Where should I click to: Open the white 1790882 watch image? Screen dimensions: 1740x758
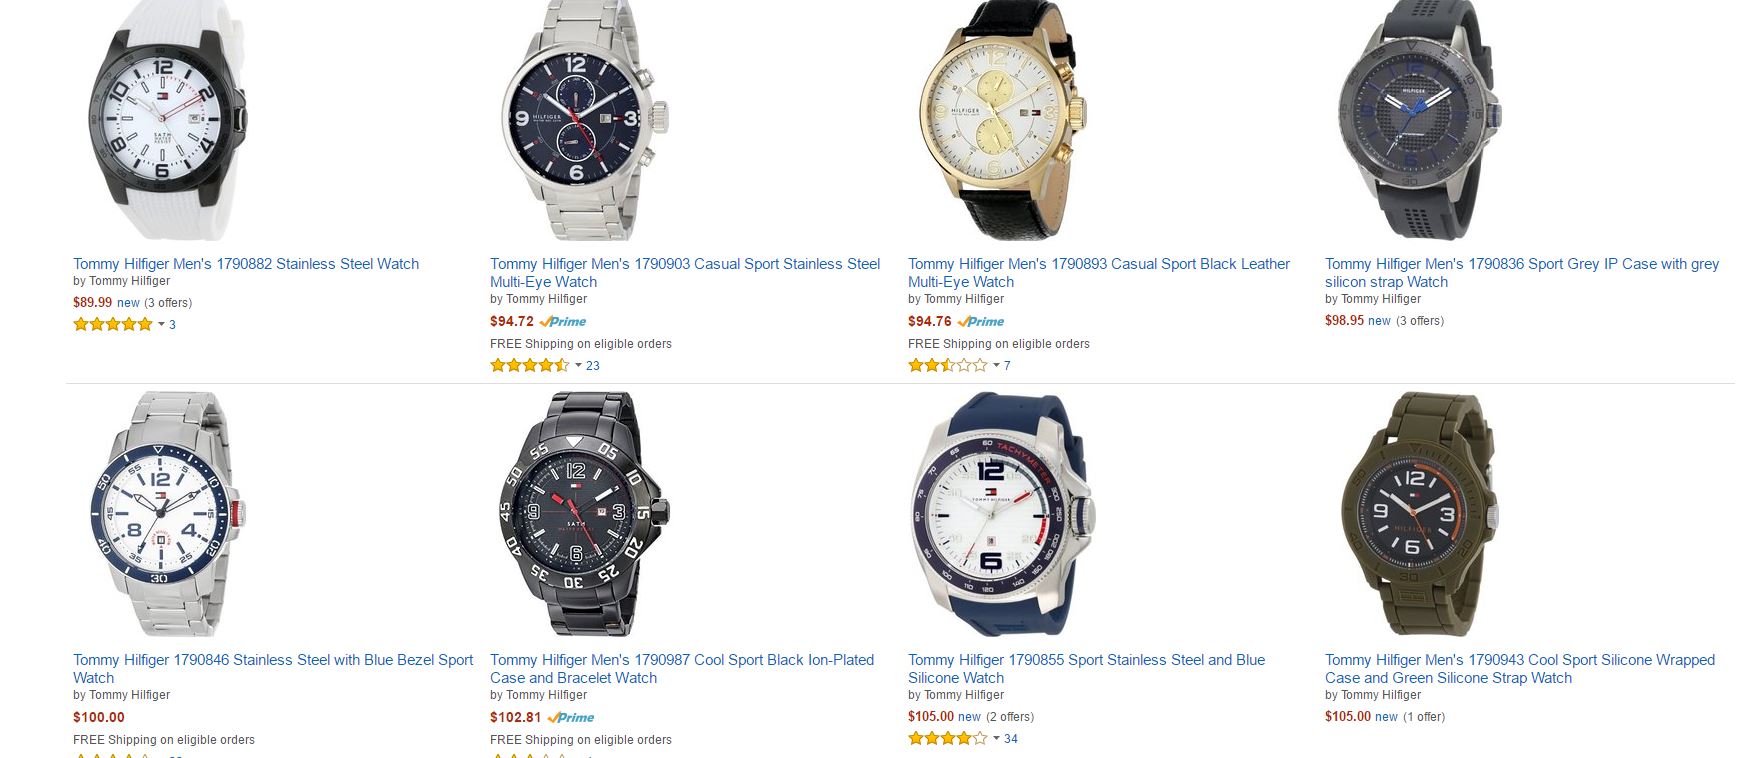click(168, 120)
